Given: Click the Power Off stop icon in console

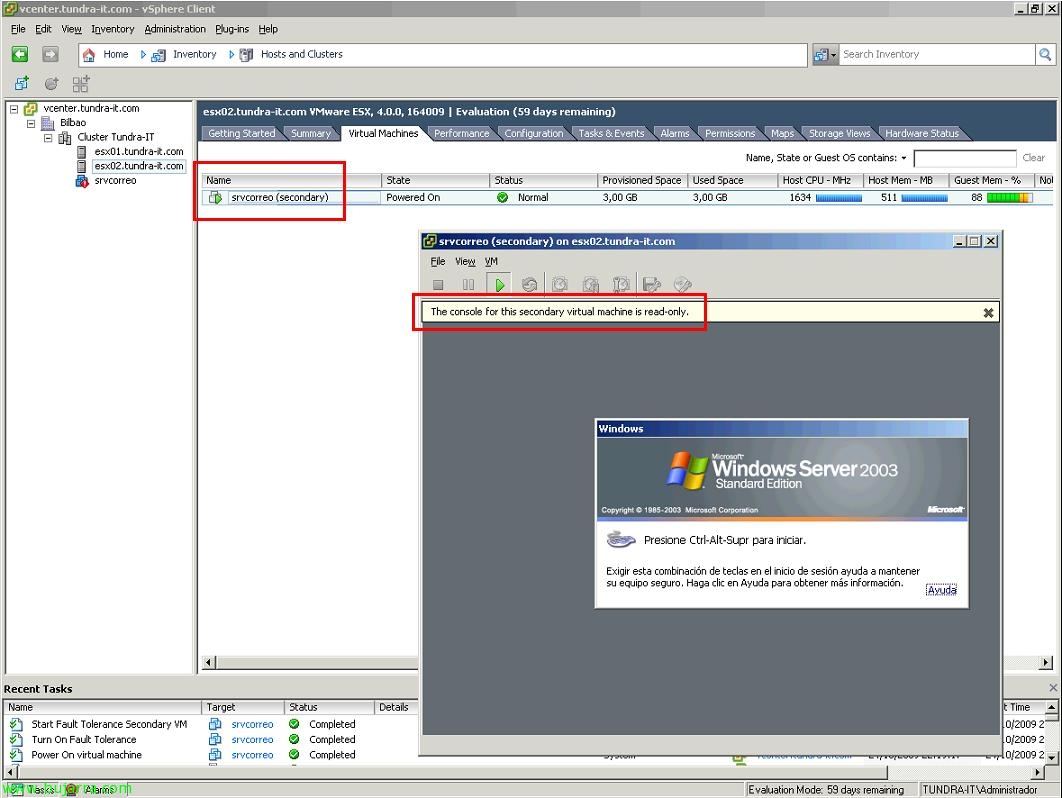Looking at the screenshot, I should point(438,285).
